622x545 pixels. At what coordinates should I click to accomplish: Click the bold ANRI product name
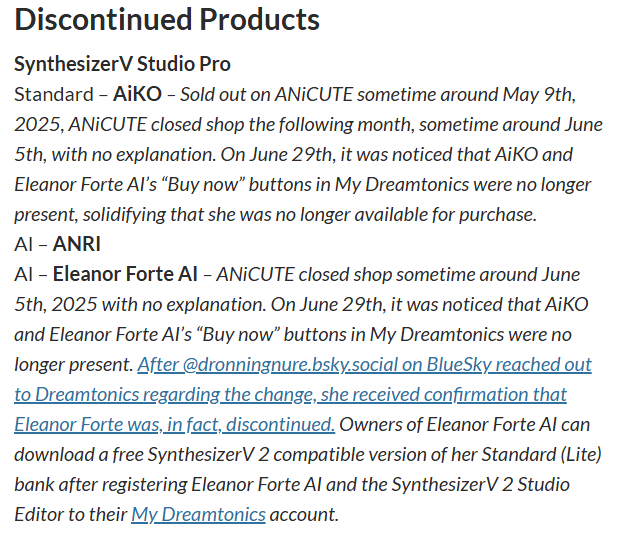point(76,244)
